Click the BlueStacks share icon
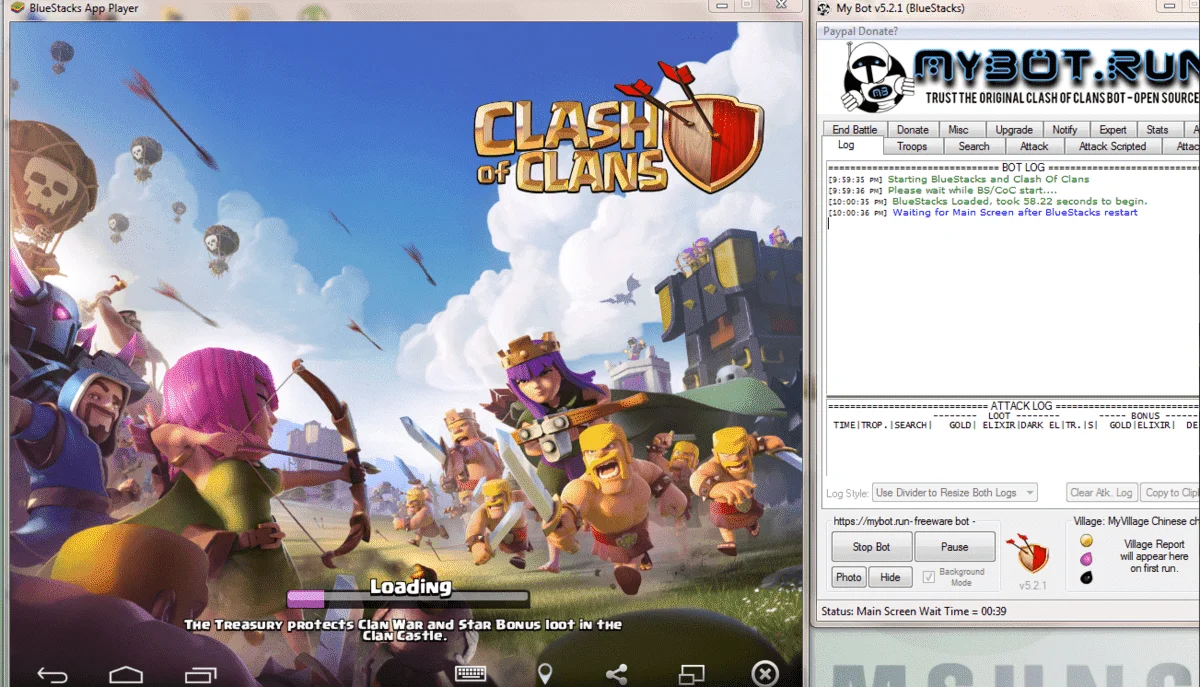The image size is (1200, 687). coord(617,674)
